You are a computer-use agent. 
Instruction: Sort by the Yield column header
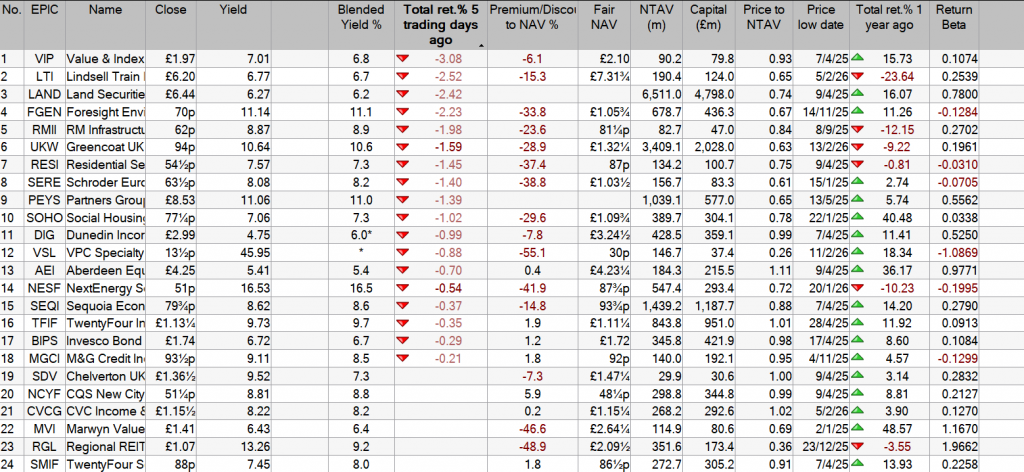tap(235, 10)
